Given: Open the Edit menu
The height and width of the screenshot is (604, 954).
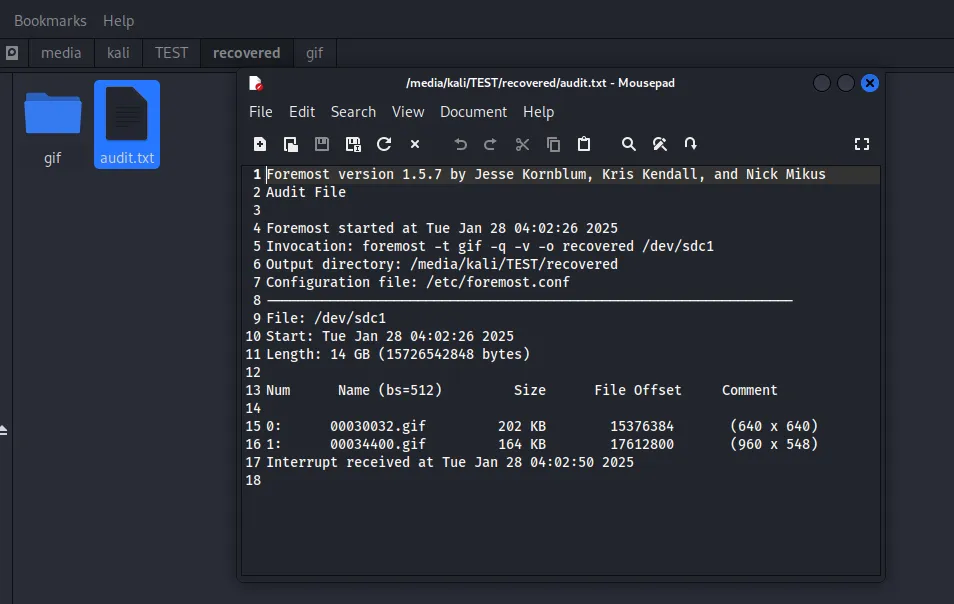Looking at the screenshot, I should pyautogui.click(x=302, y=112).
